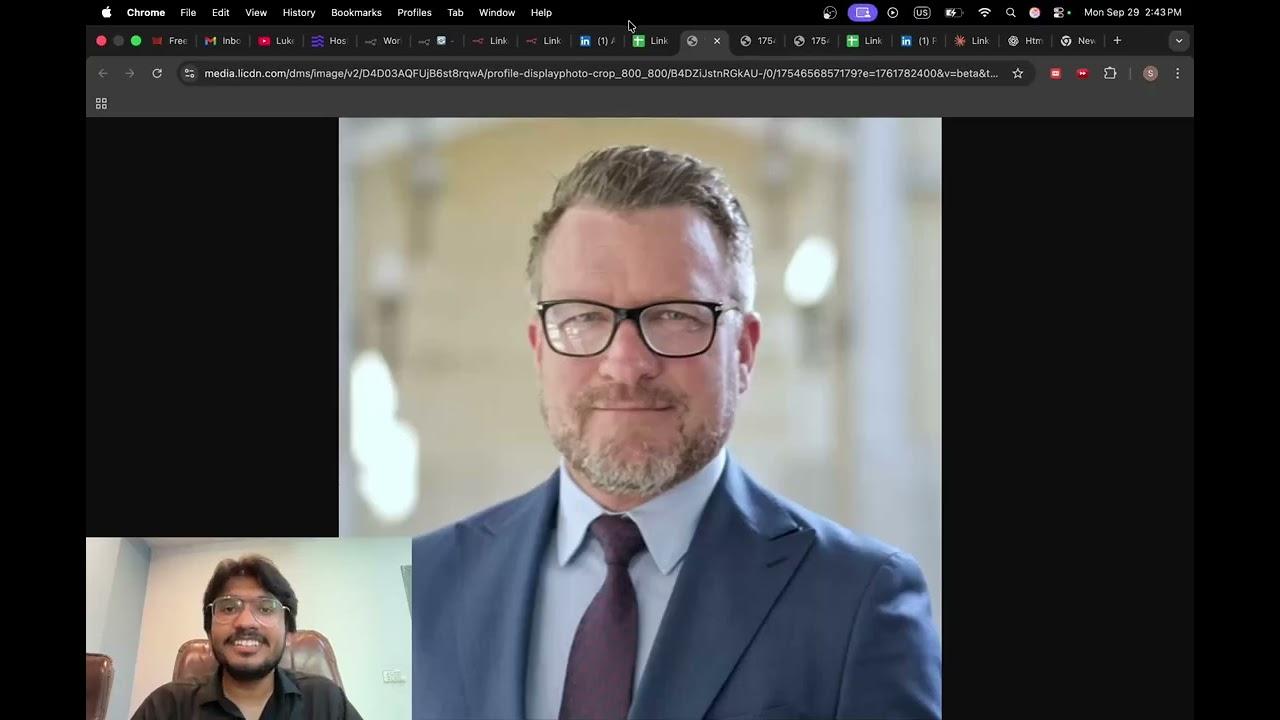Close the active image tab
The width and height of the screenshot is (1280, 720).
pos(716,41)
